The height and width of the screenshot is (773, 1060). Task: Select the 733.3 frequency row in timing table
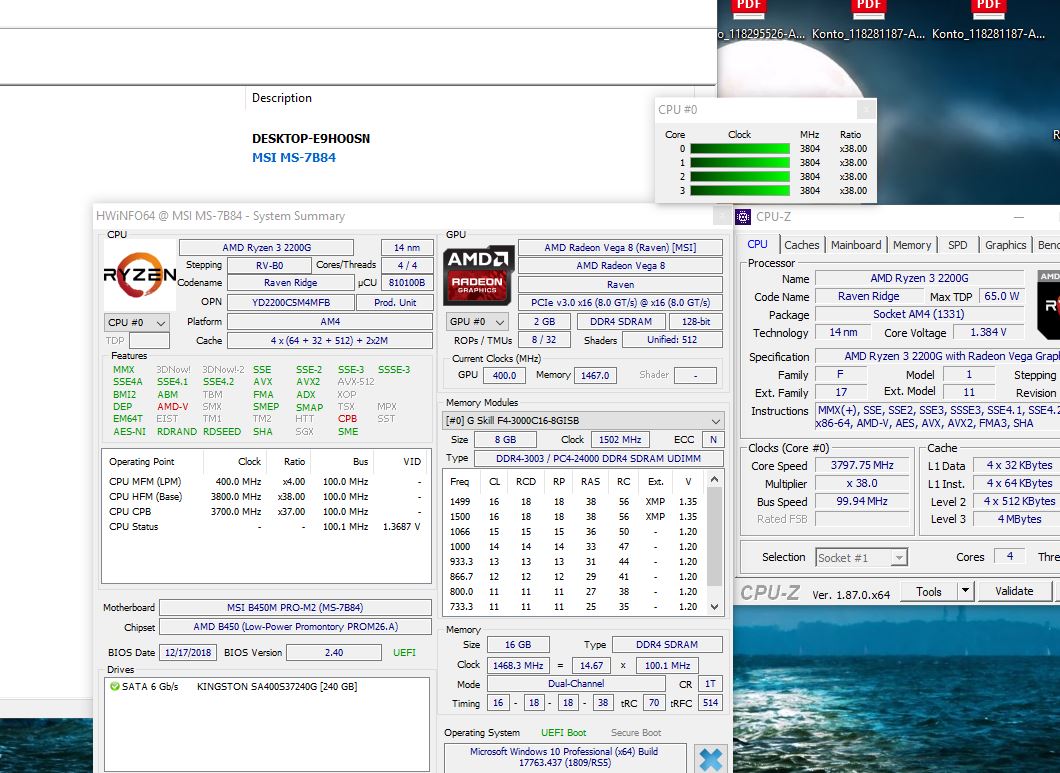click(573, 607)
